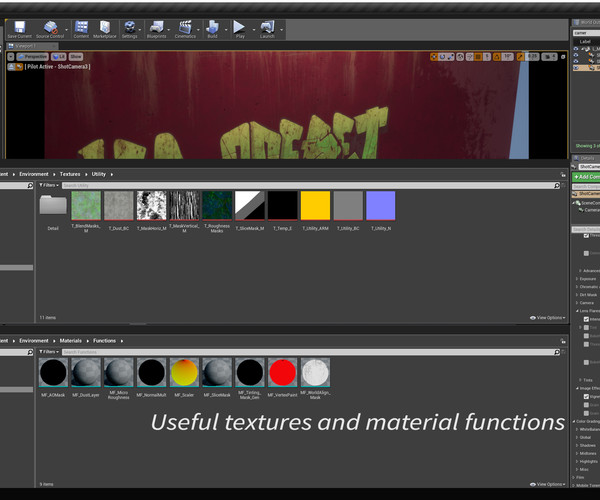Click the Build toolbar icon
Viewport: 600px width, 500px height.
coord(212,29)
